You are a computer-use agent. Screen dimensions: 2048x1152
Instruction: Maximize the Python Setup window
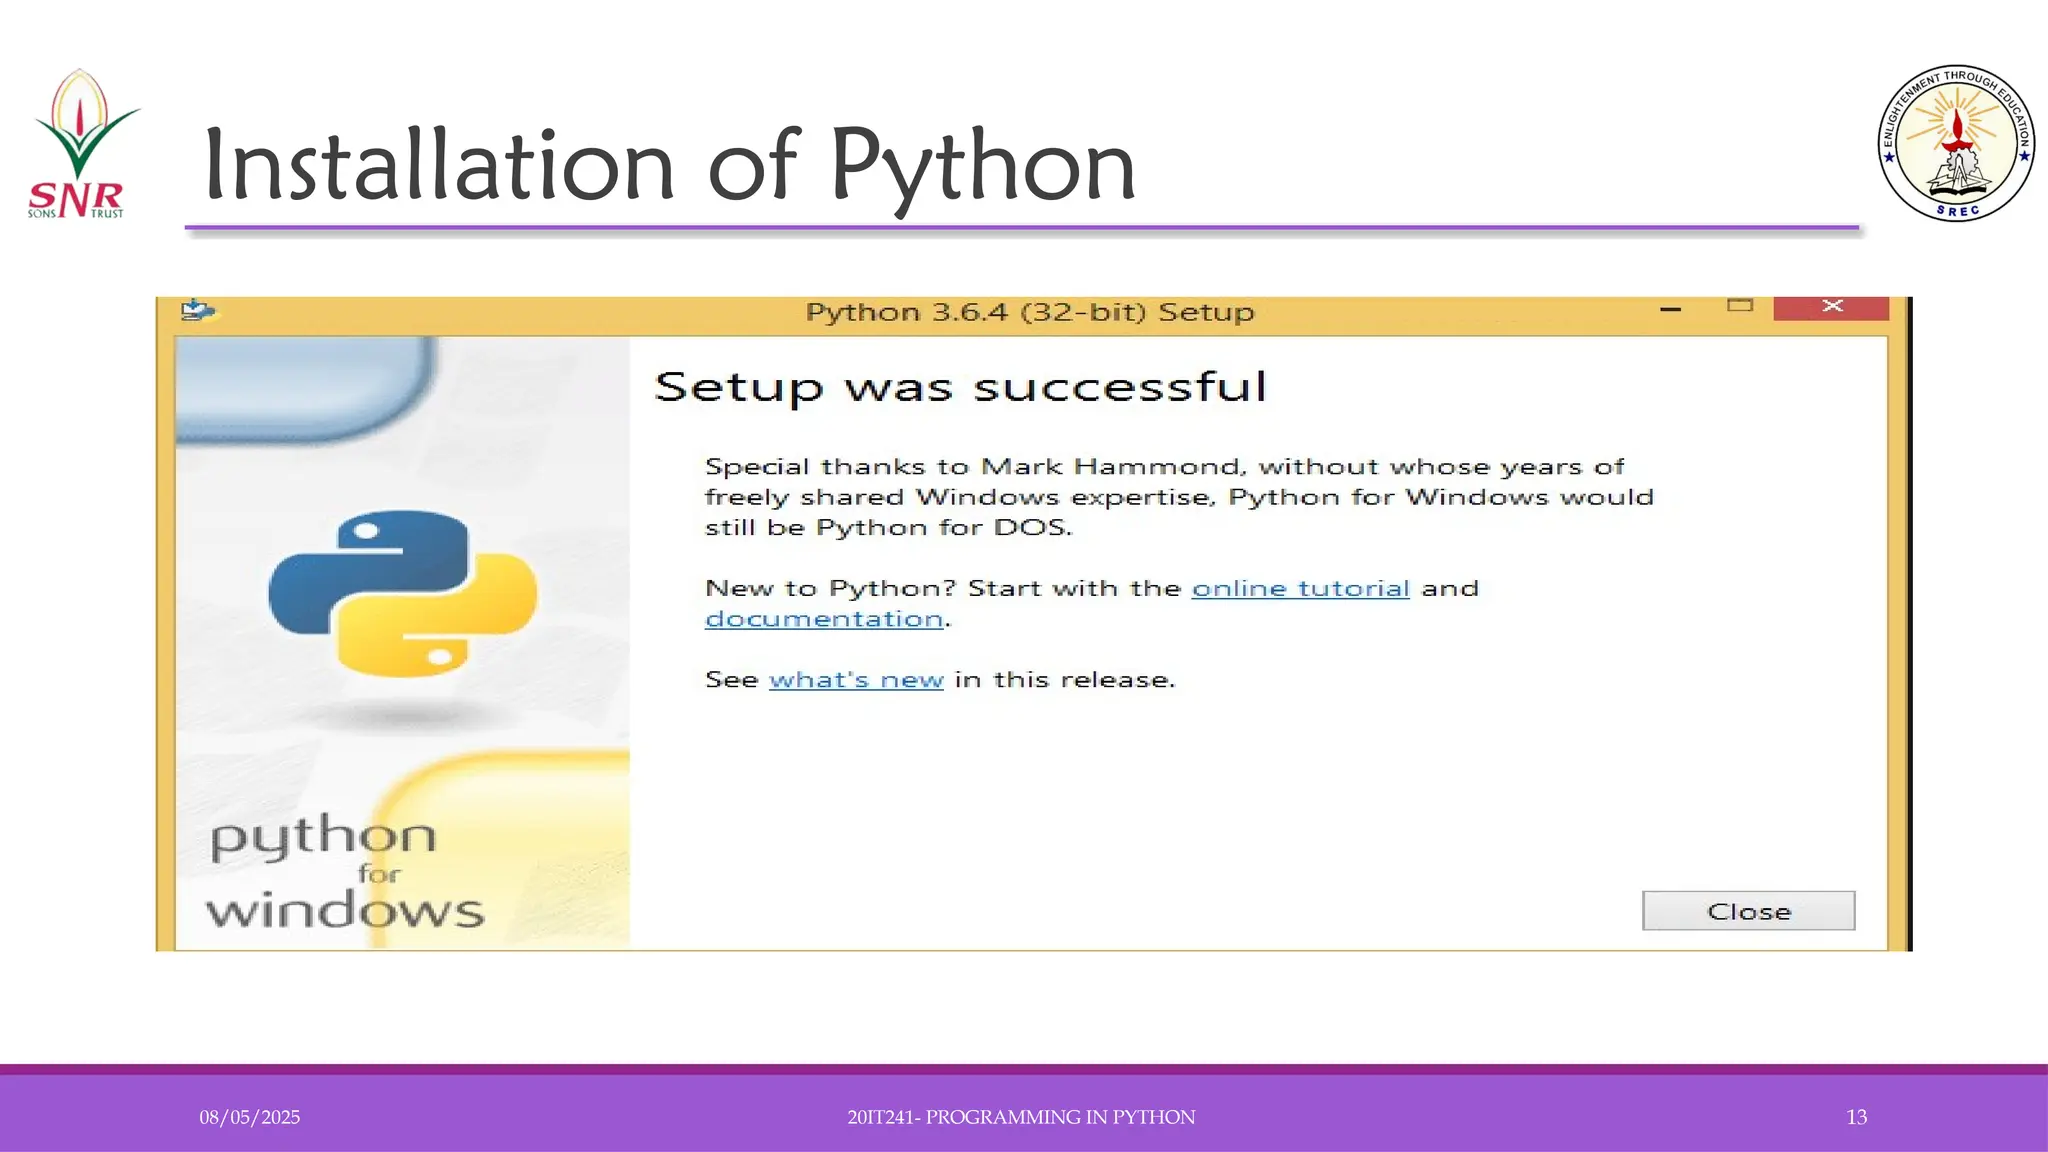1740,306
